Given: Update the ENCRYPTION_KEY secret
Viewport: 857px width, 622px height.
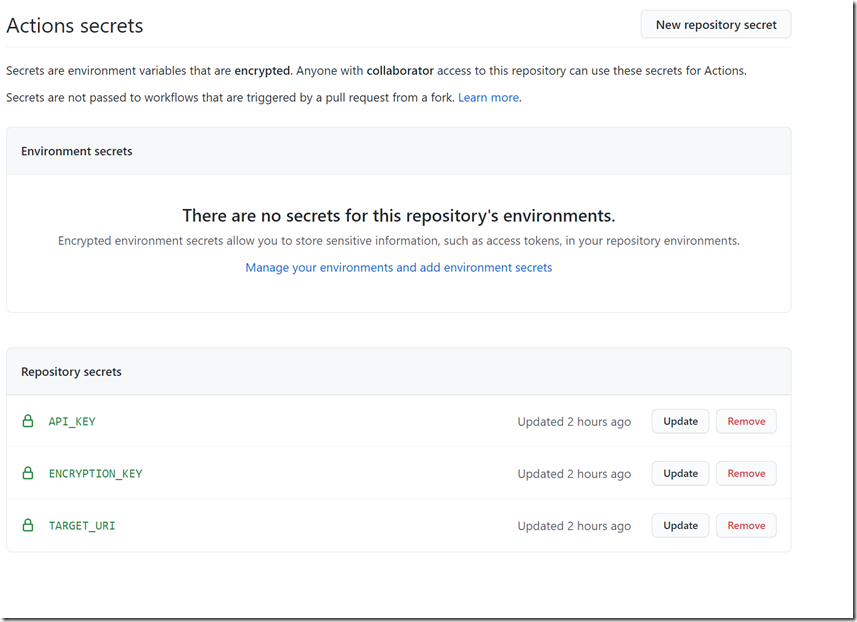Looking at the screenshot, I should pyautogui.click(x=680, y=473).
